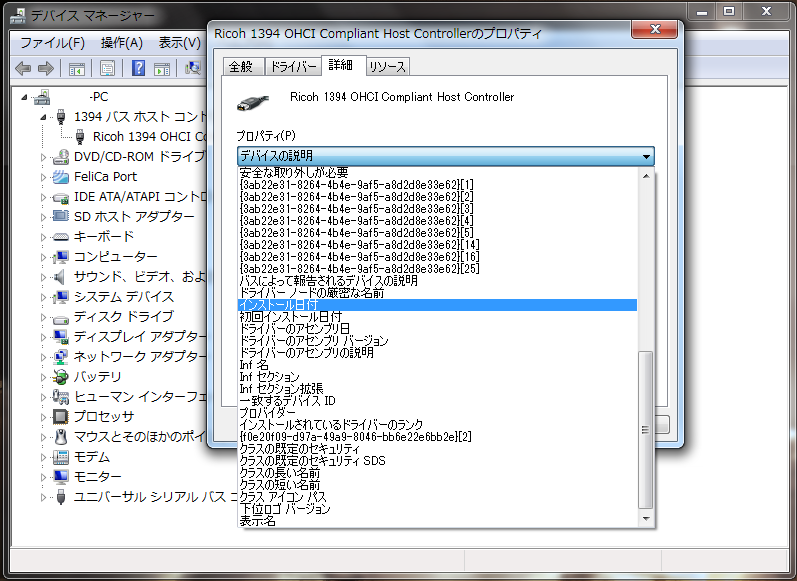
Task: Click the バッテリ battery icon
Action: [60, 377]
